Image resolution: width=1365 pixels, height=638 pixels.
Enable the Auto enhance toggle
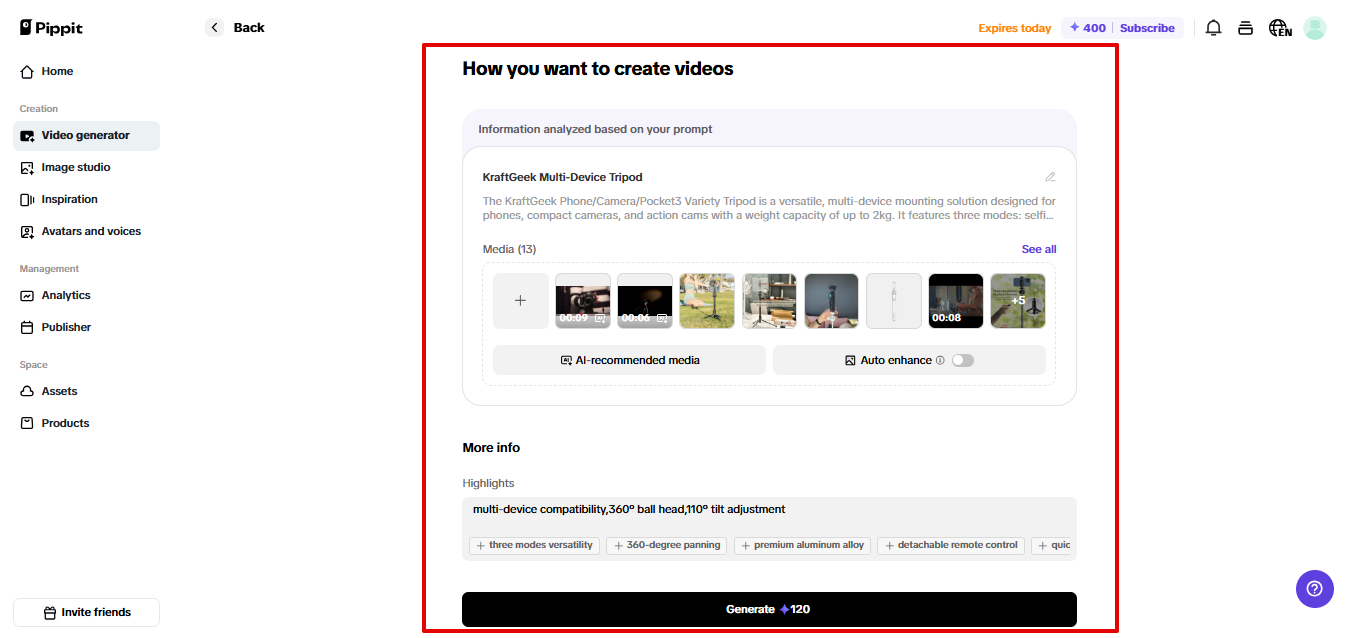tap(963, 360)
